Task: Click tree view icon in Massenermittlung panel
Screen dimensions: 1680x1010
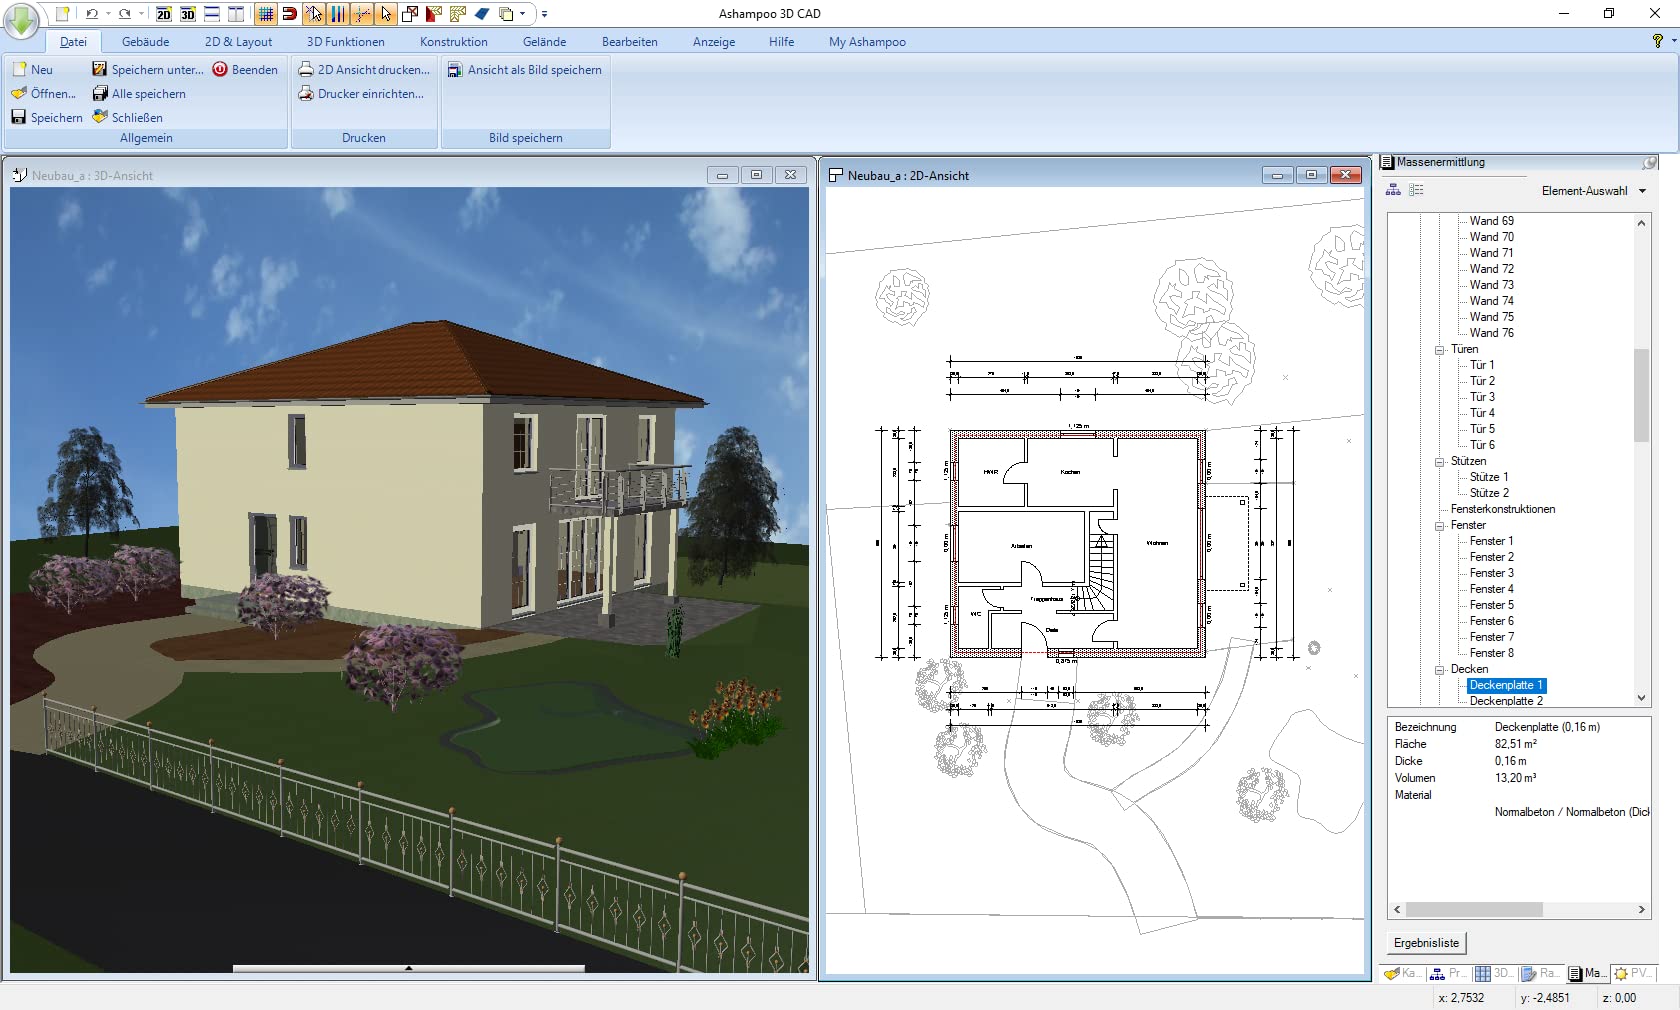Action: (x=1393, y=190)
